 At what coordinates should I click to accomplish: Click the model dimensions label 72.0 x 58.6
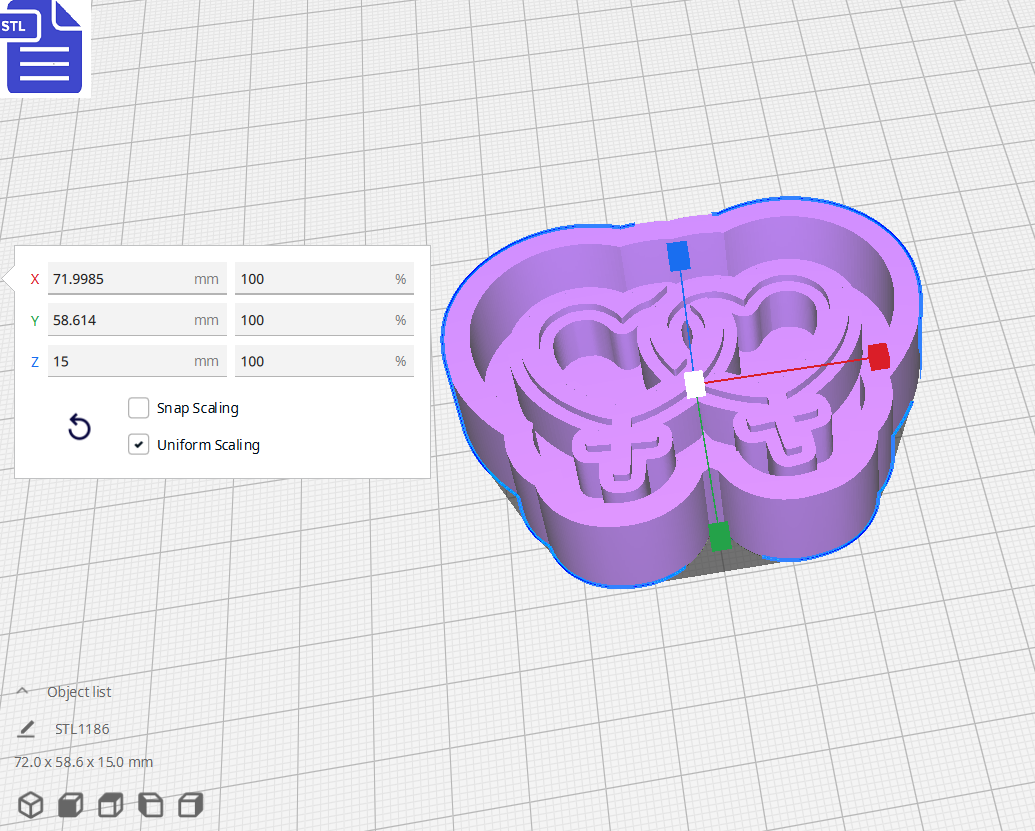(x=82, y=762)
